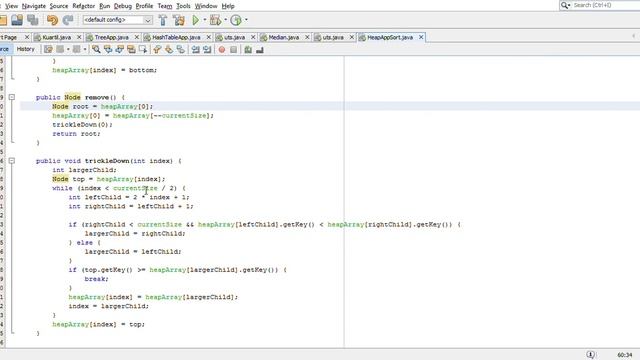Open notifications icon in status bar
This screenshot has width=640, height=360.
pyautogui.click(x=591, y=354)
